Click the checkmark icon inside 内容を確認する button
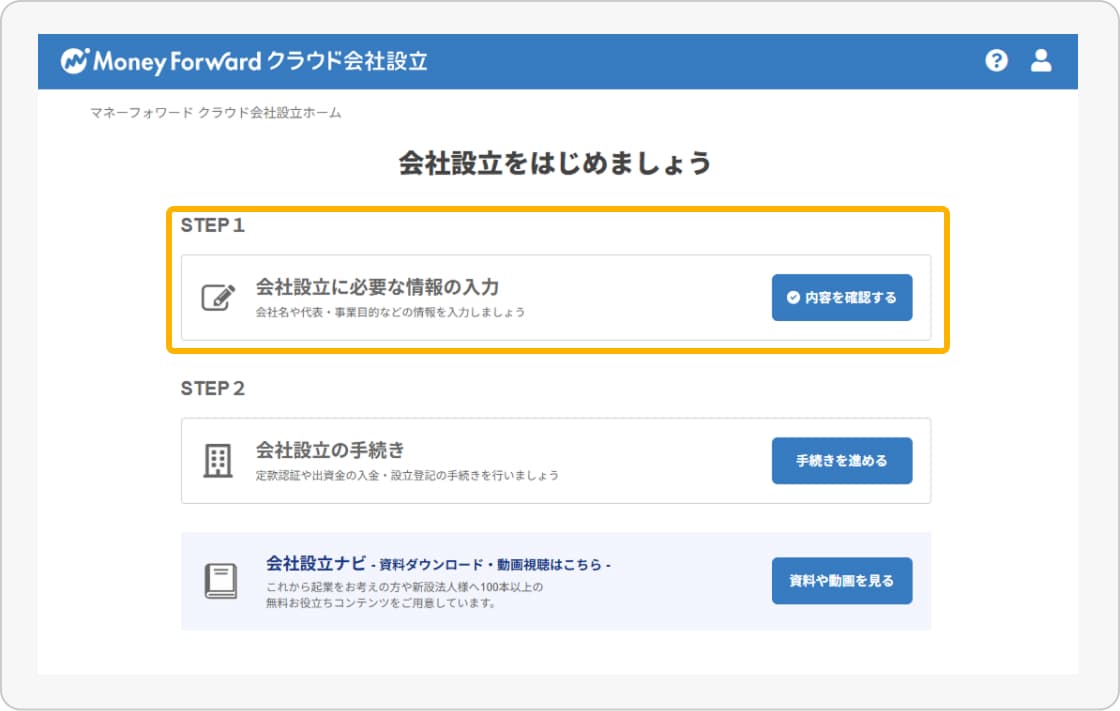The image size is (1120, 711). [x=793, y=298]
